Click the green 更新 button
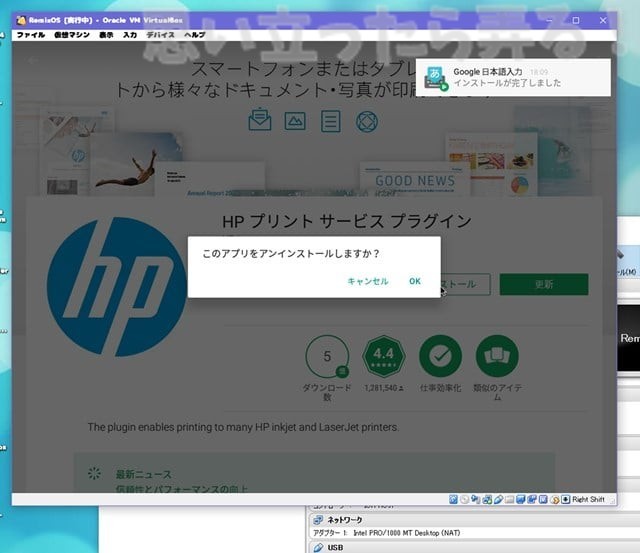This screenshot has height=553, width=640. (x=544, y=284)
